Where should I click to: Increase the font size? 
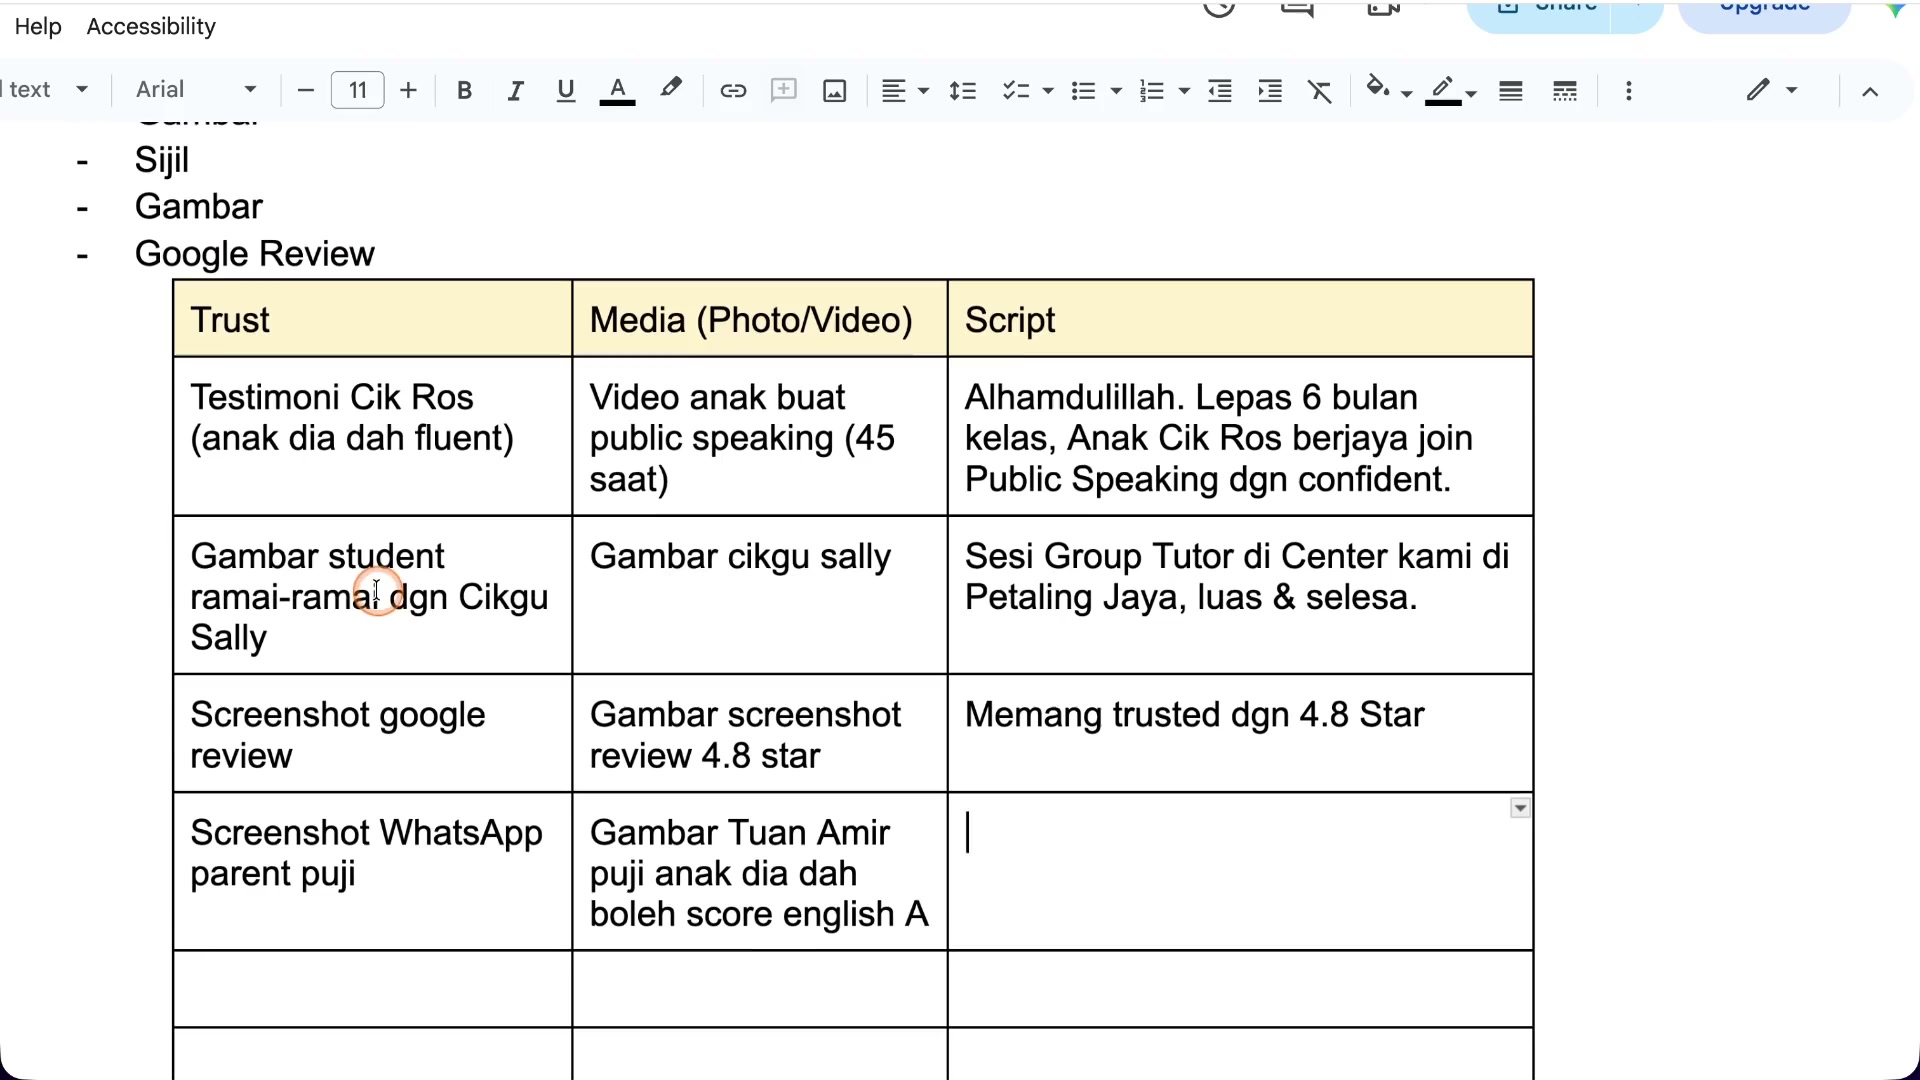click(408, 91)
